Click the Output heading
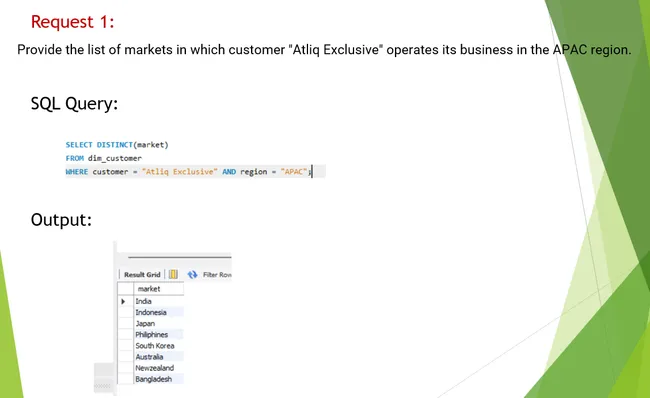The image size is (650, 398). [x=61, y=220]
